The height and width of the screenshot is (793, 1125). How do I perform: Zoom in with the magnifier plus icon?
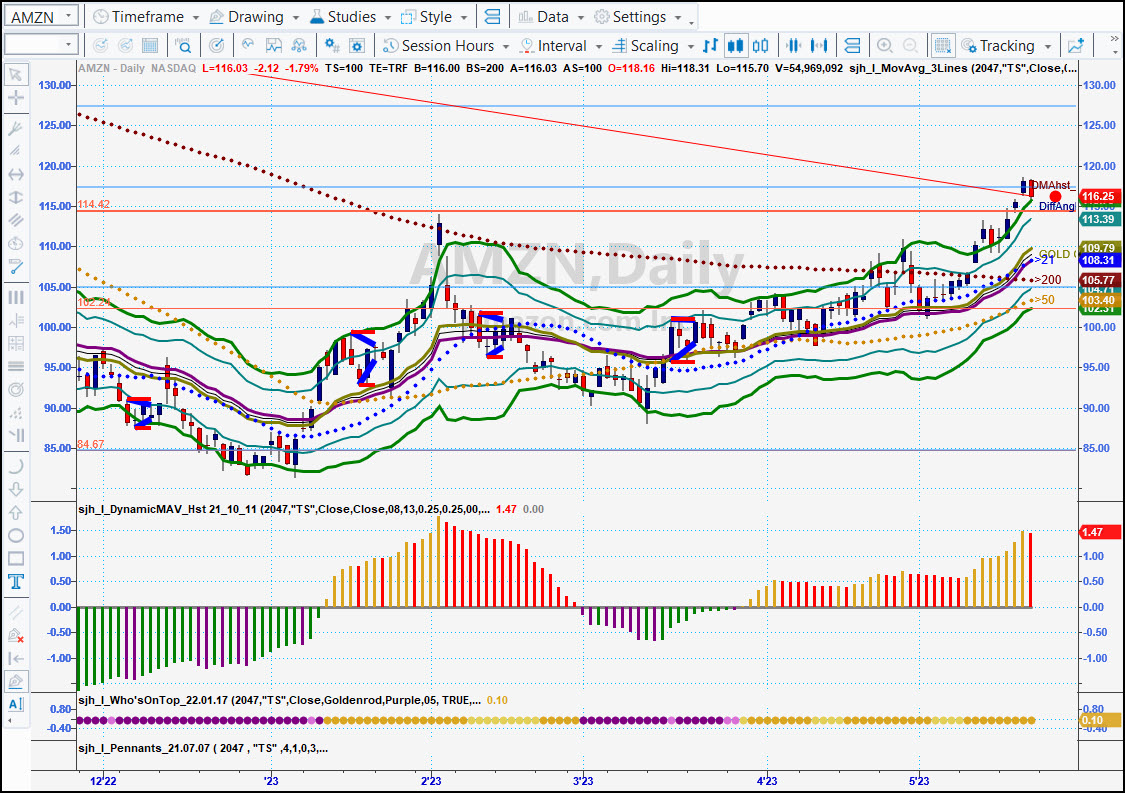[x=885, y=46]
